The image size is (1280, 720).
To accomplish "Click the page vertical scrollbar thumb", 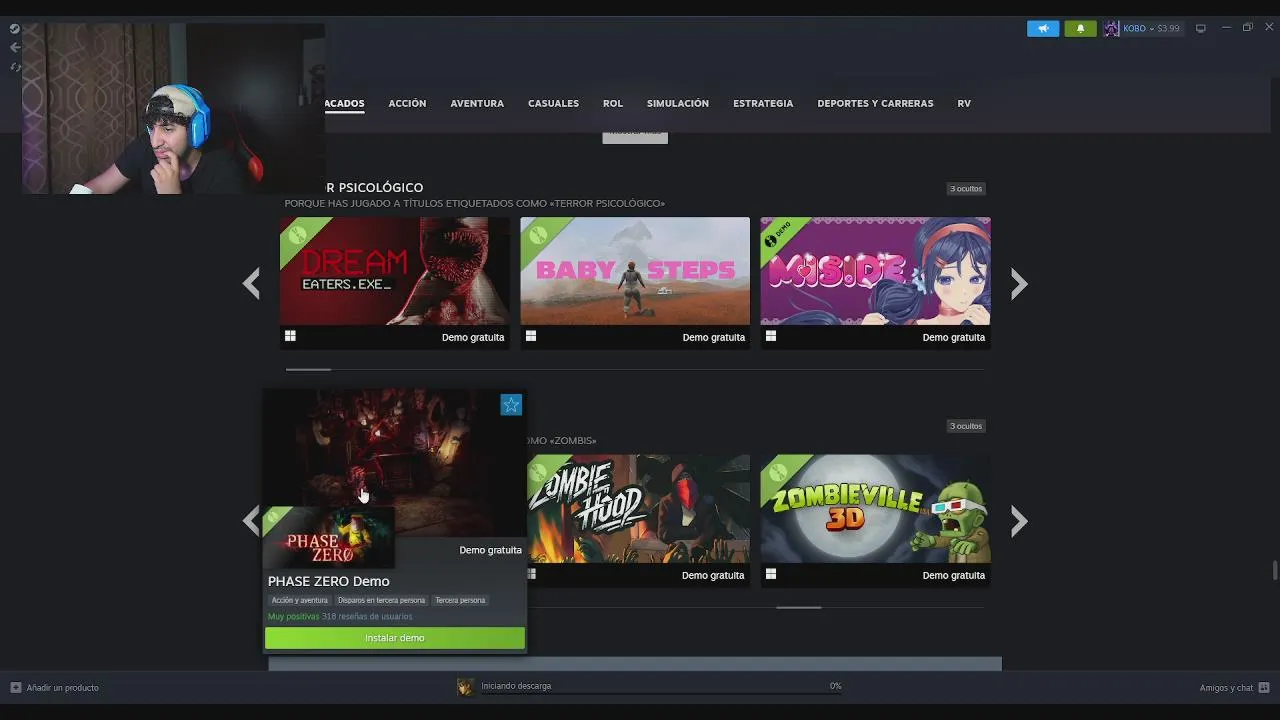I will pyautogui.click(x=1274, y=570).
